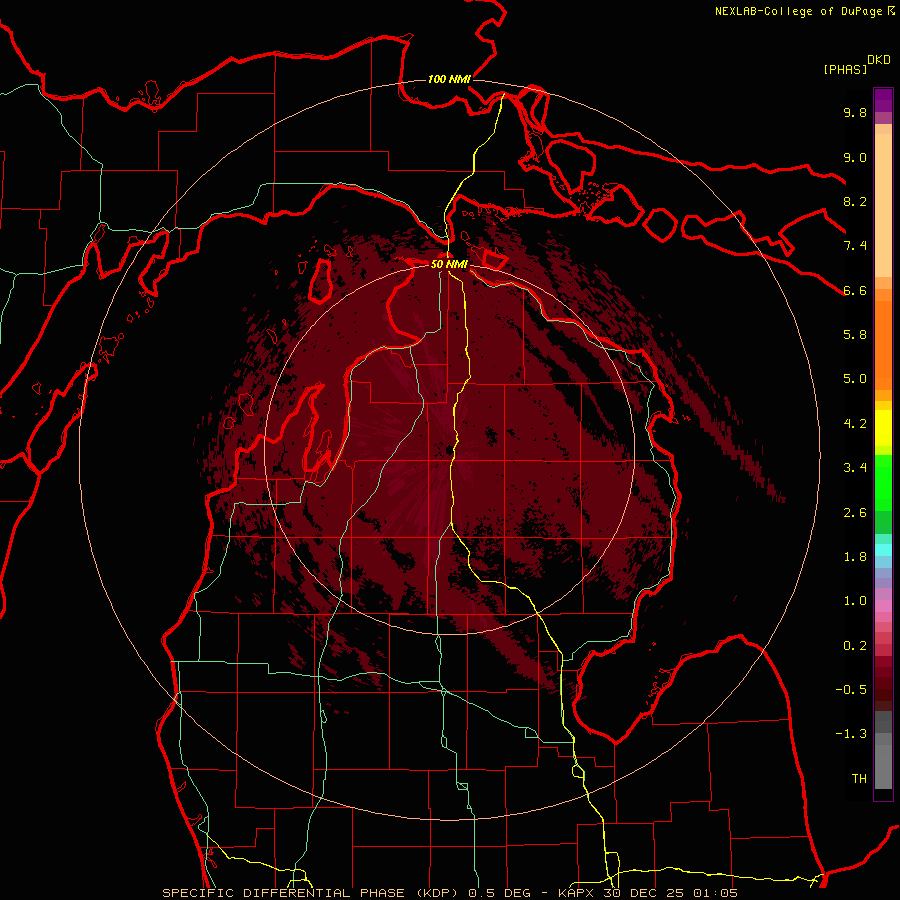This screenshot has width=900, height=900.
Task: Select the -1.3 scale value
Action: (x=851, y=734)
